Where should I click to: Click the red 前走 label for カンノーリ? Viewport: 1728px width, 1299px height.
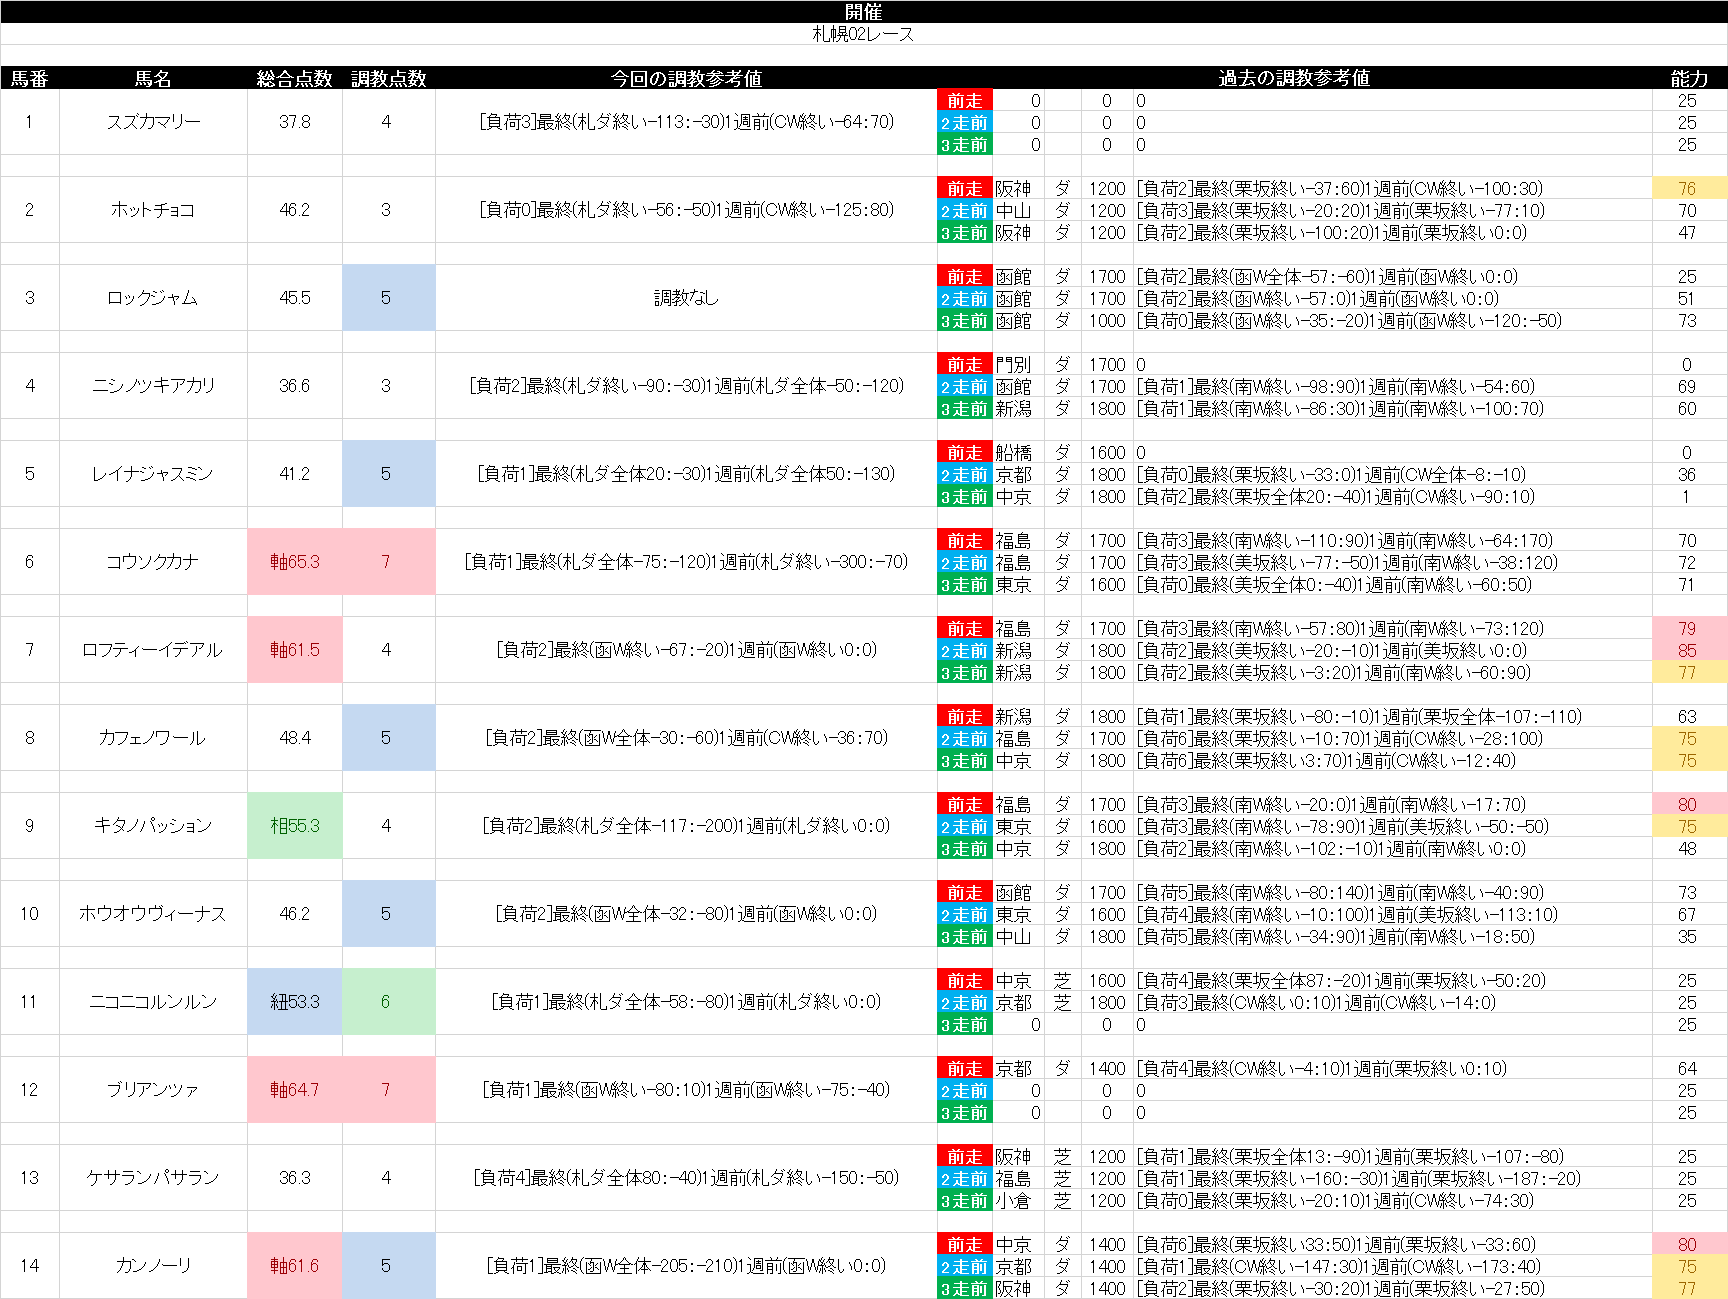click(964, 1245)
